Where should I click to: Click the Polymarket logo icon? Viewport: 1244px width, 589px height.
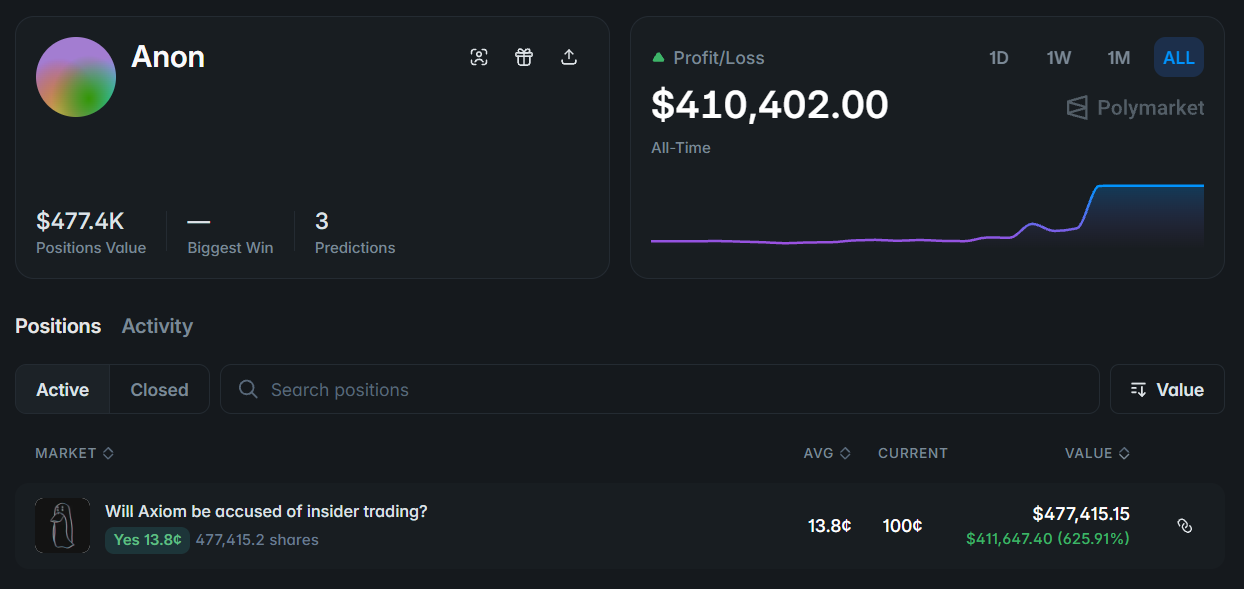(x=1077, y=108)
